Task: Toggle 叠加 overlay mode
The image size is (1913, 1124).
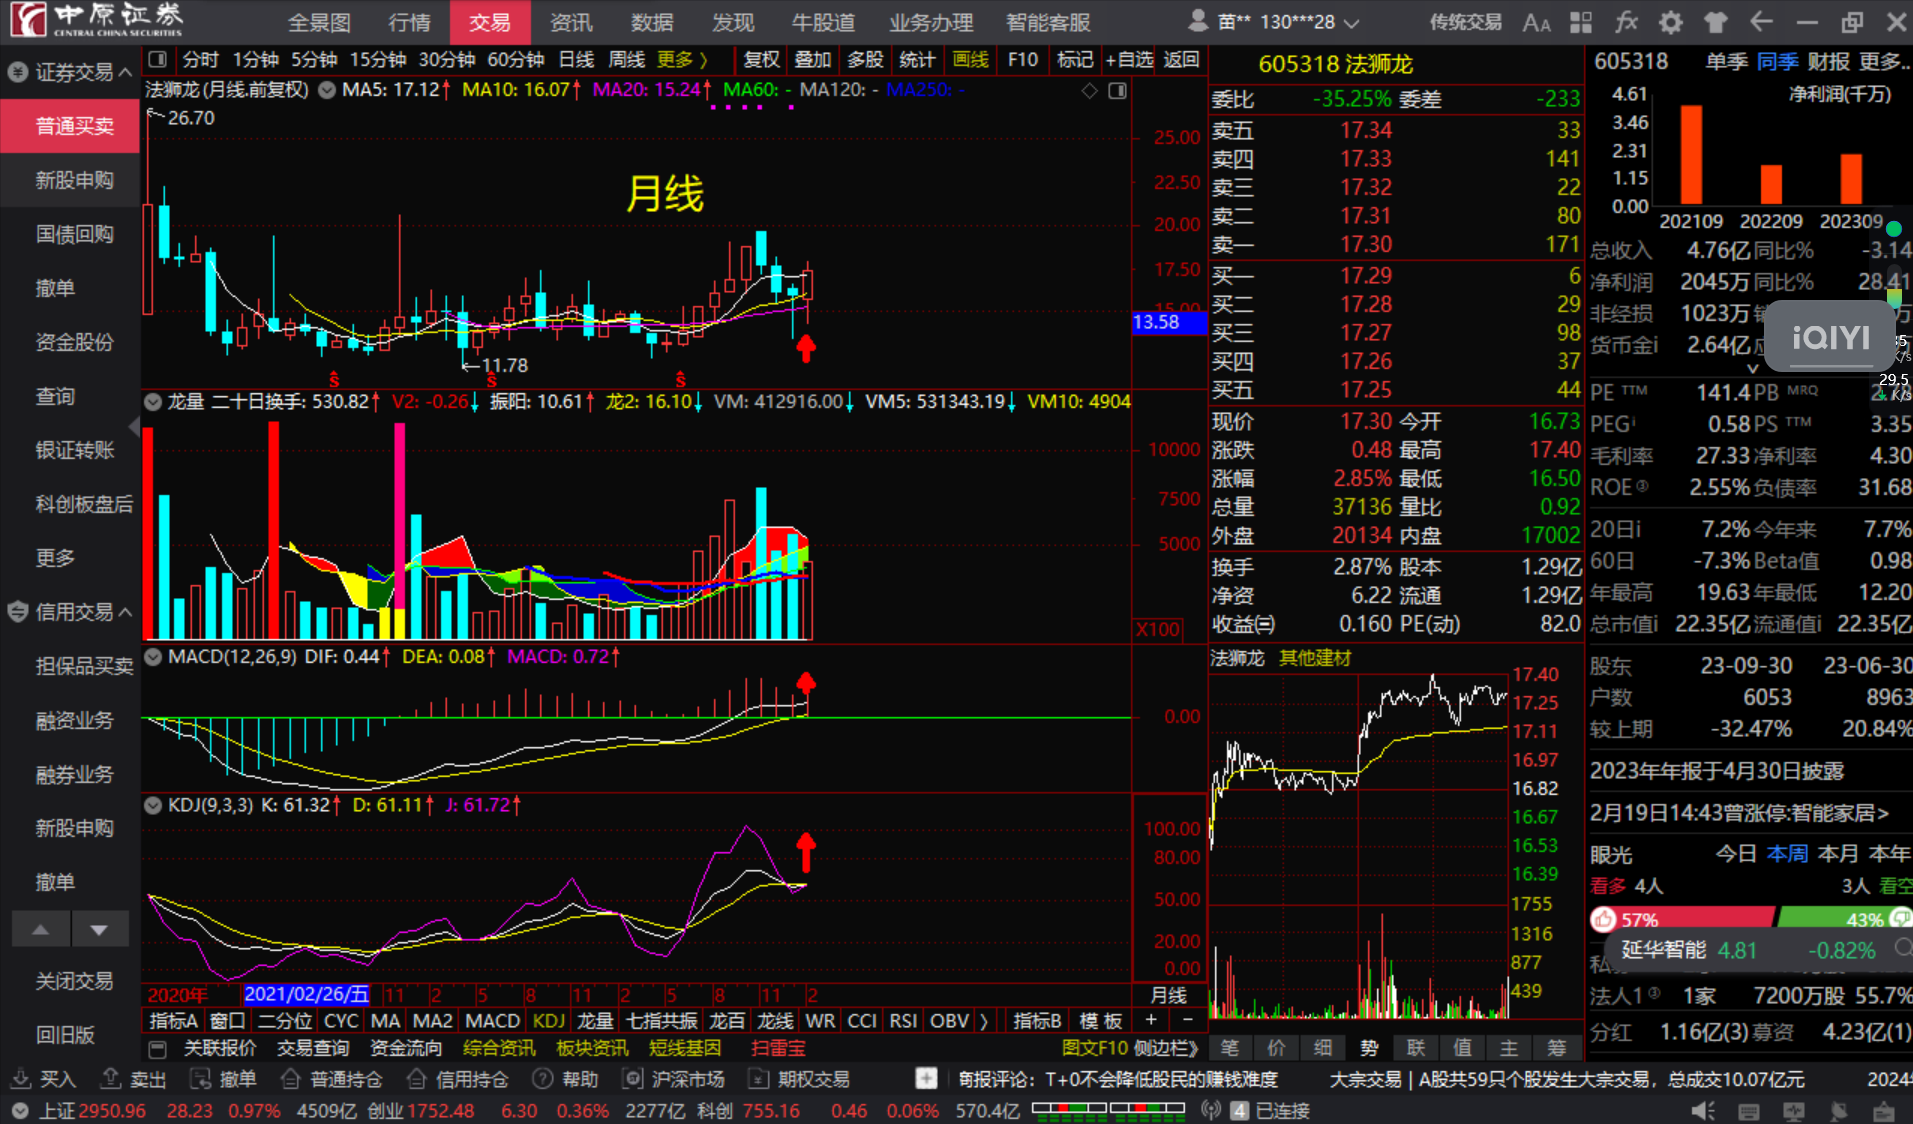Action: pyautogui.click(x=813, y=60)
